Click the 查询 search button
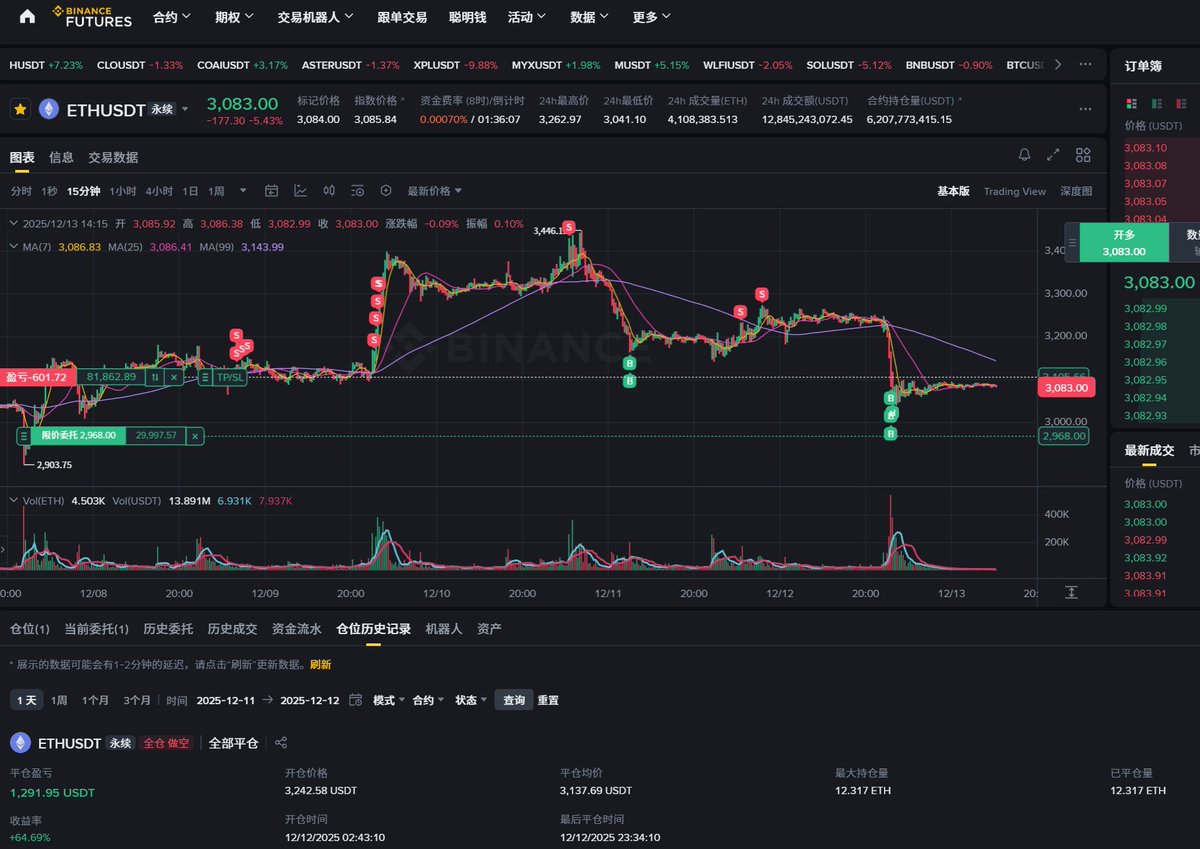This screenshot has height=849, width=1200. click(513, 700)
